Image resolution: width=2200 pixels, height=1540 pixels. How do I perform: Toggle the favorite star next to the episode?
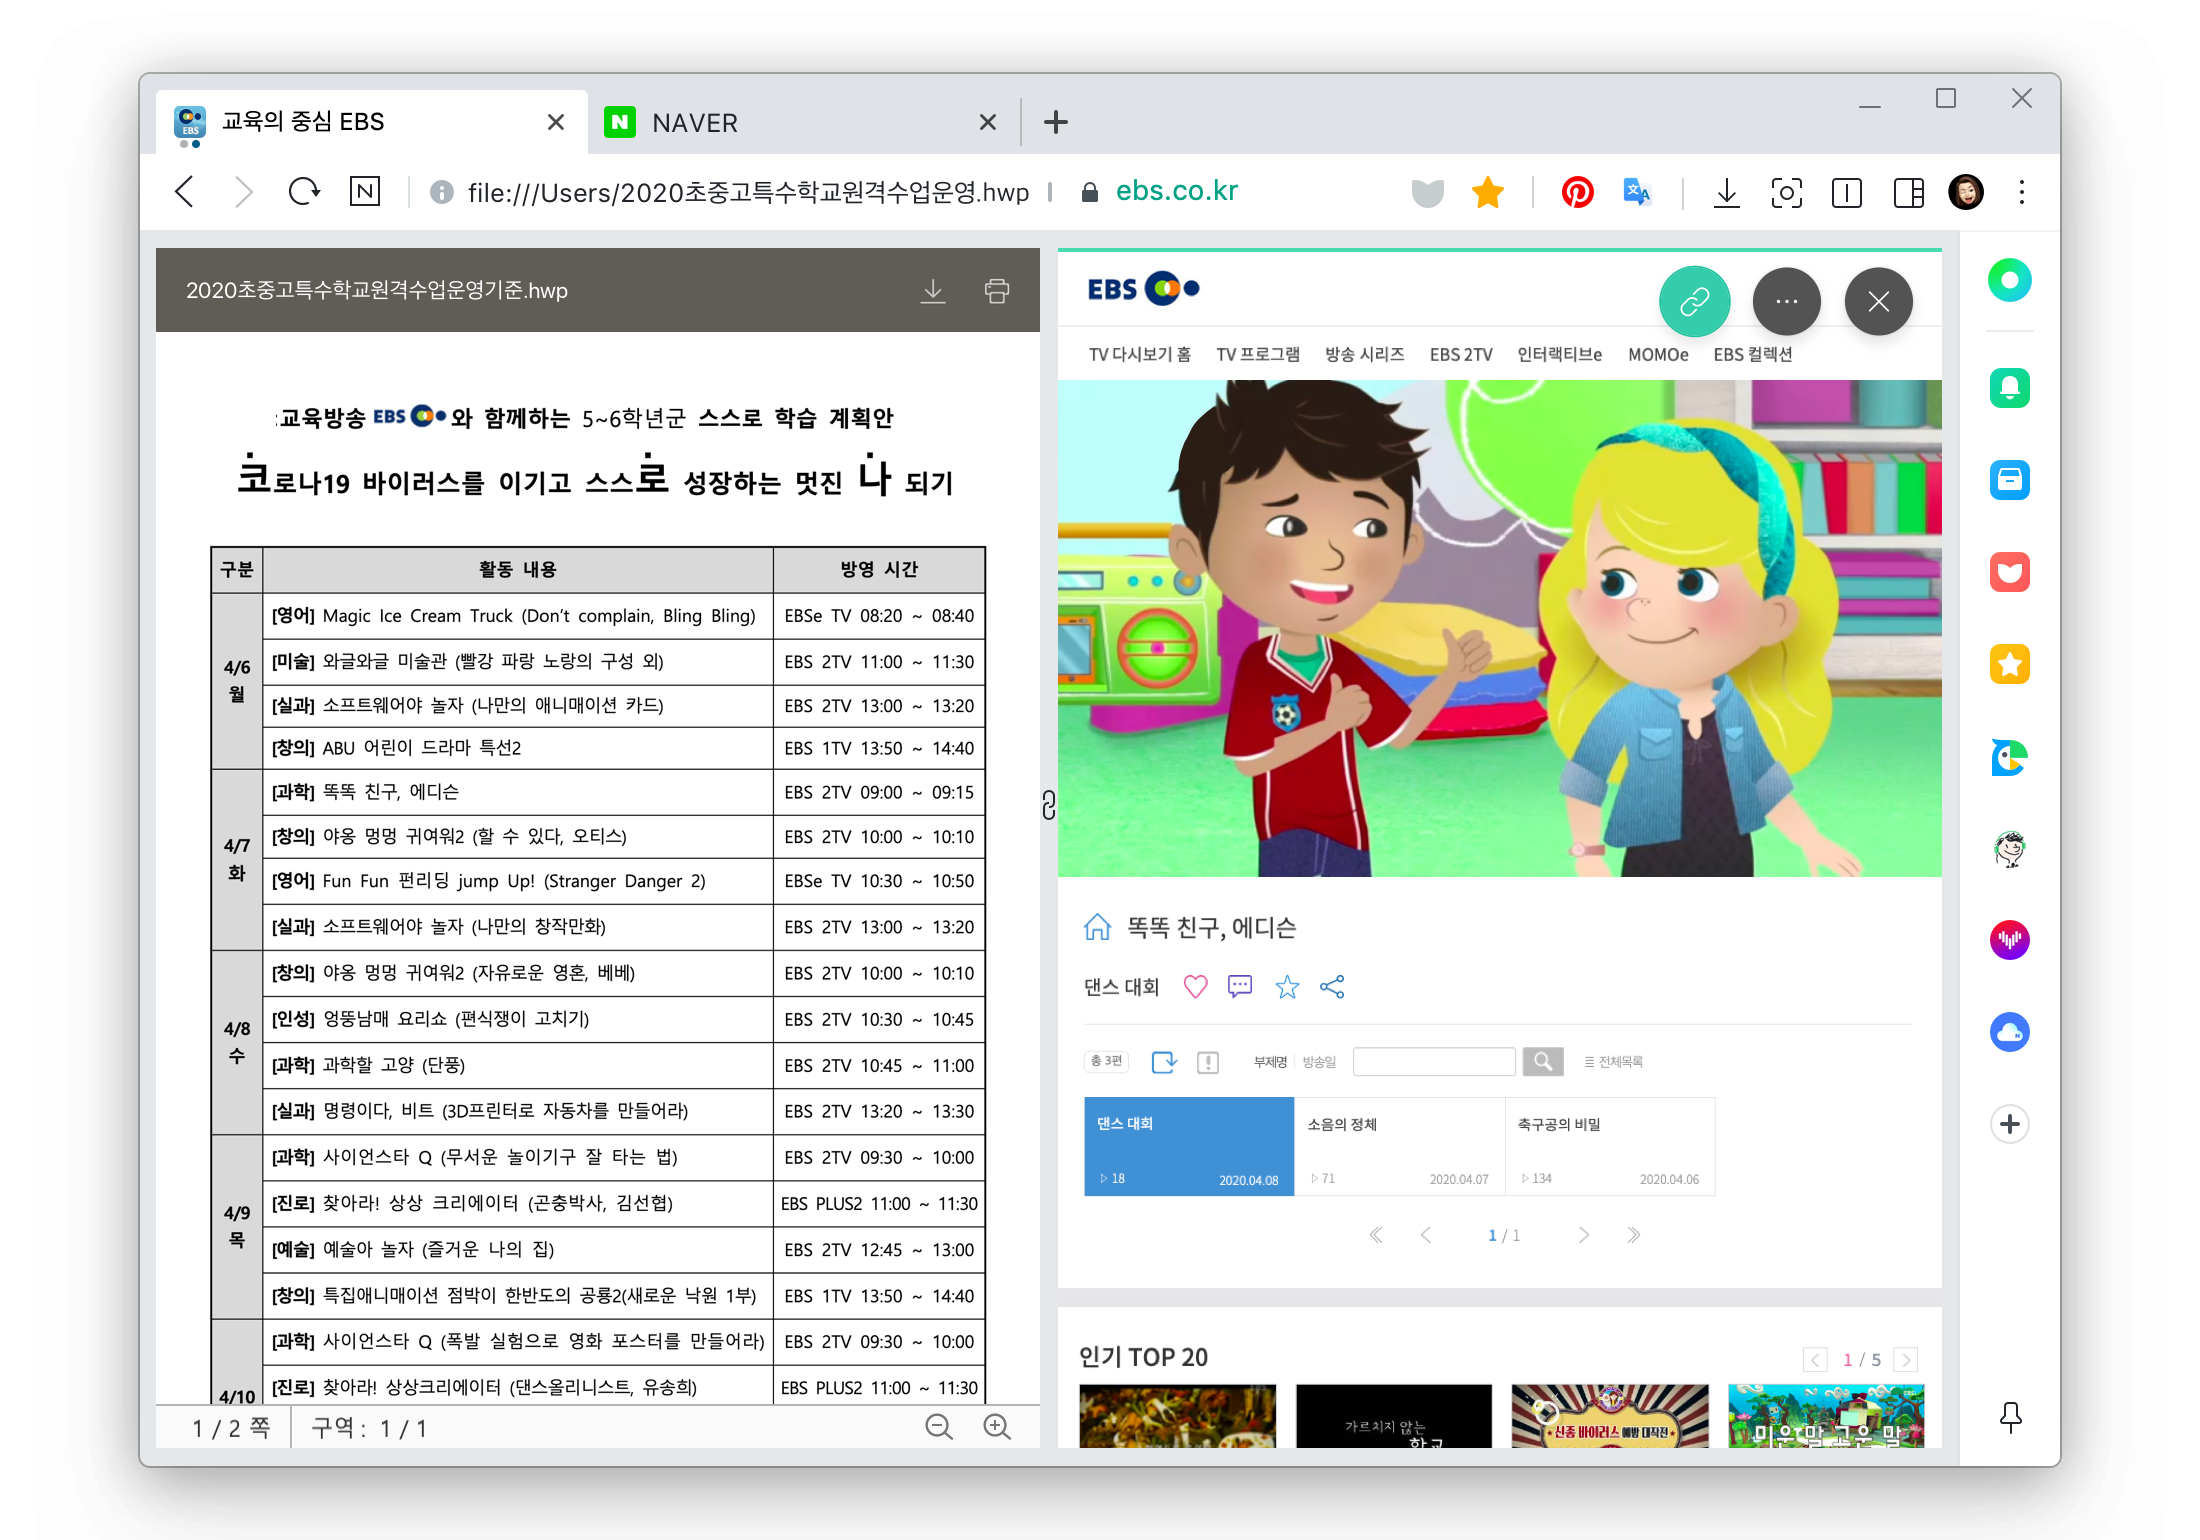pos(1287,987)
